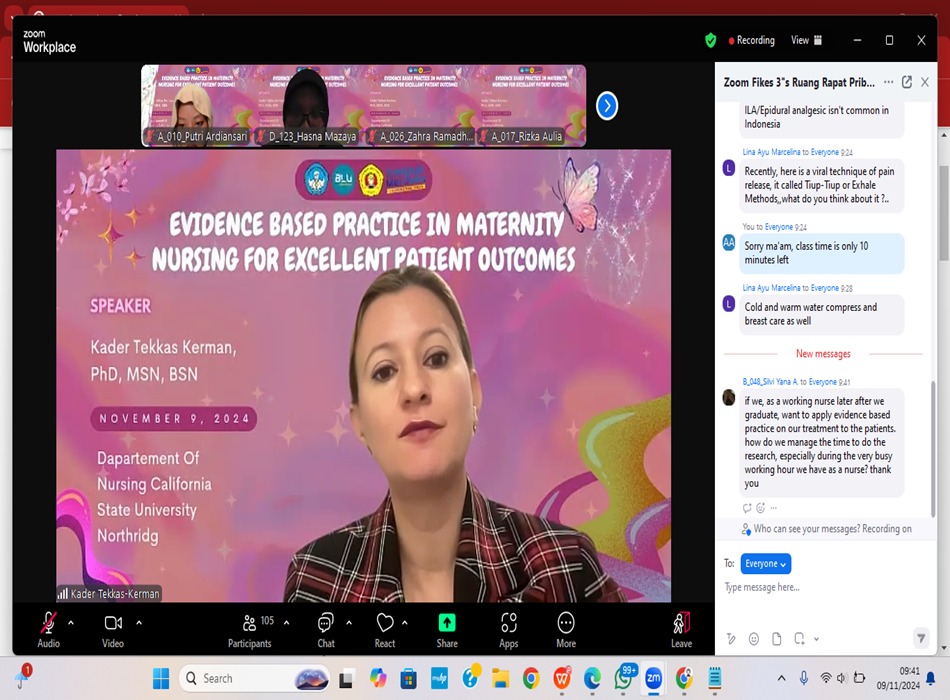Open the Participants list

pos(250,629)
